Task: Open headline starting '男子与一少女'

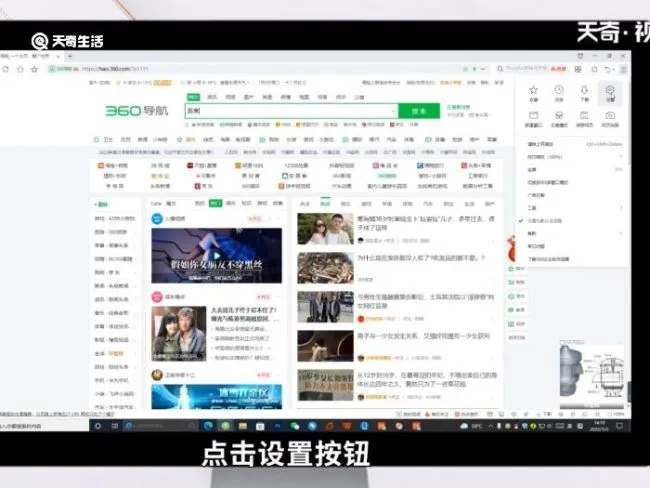Action: [424, 336]
